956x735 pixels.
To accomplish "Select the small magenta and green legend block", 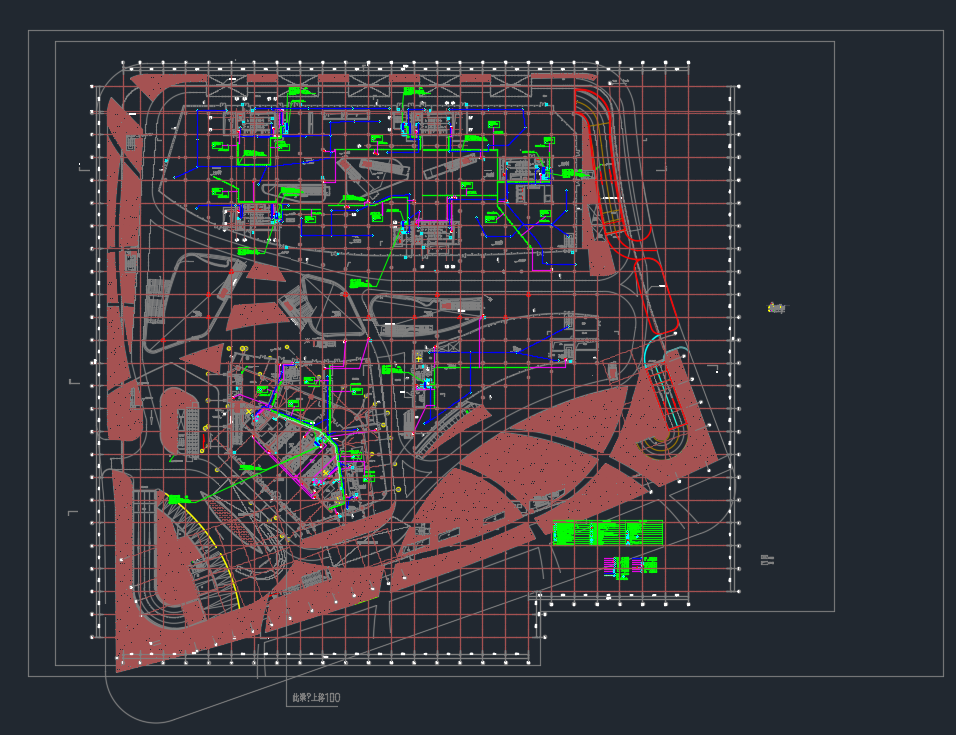I will coord(632,566).
